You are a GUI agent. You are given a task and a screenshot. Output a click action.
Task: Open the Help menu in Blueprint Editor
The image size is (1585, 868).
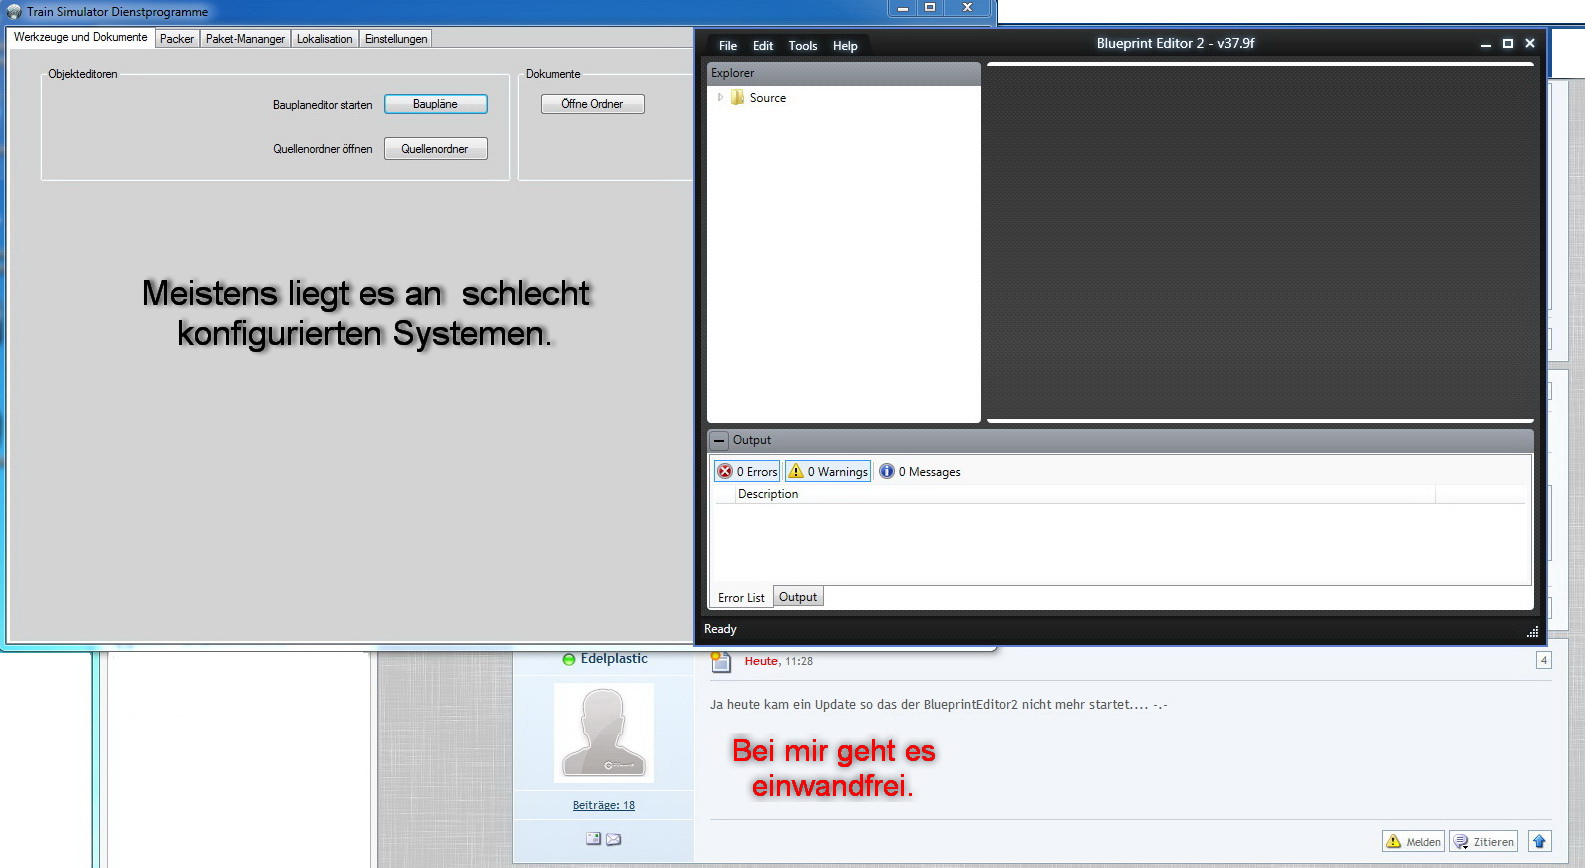845,46
